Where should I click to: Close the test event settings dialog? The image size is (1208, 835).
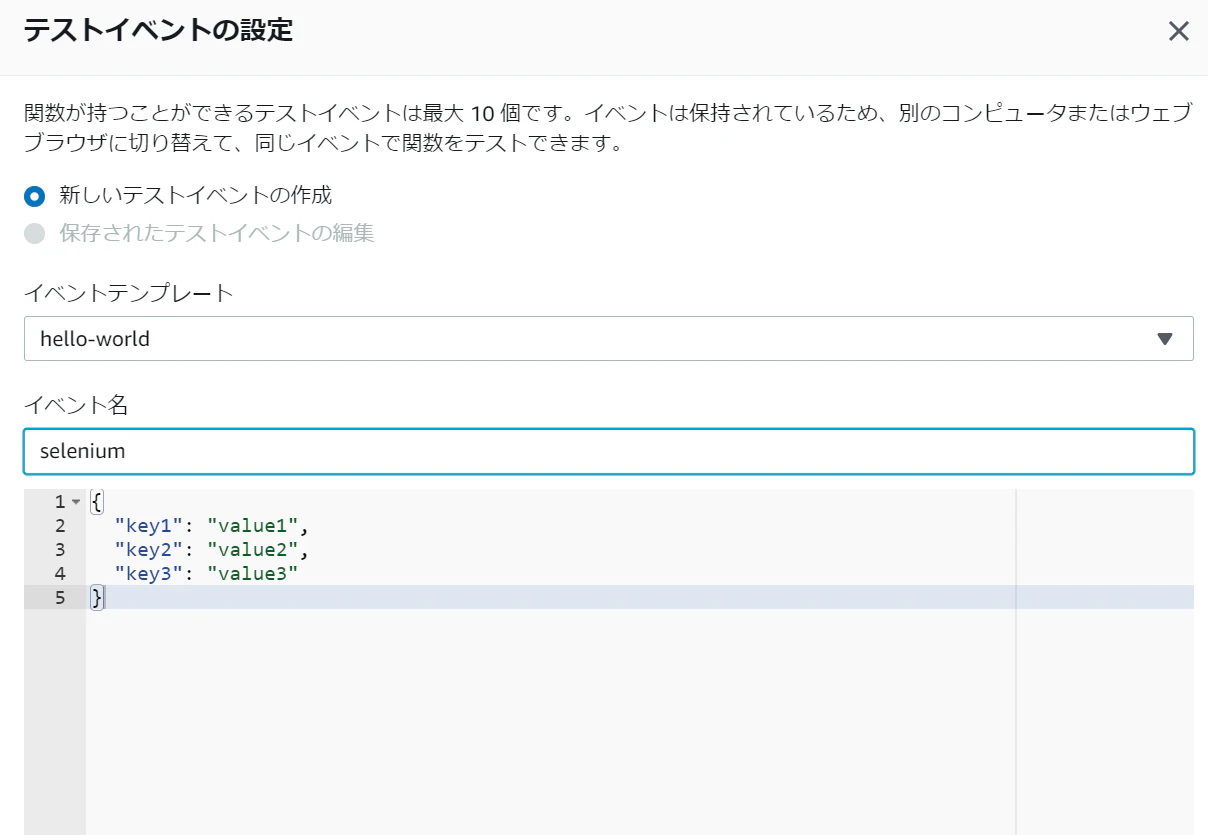click(x=1179, y=32)
